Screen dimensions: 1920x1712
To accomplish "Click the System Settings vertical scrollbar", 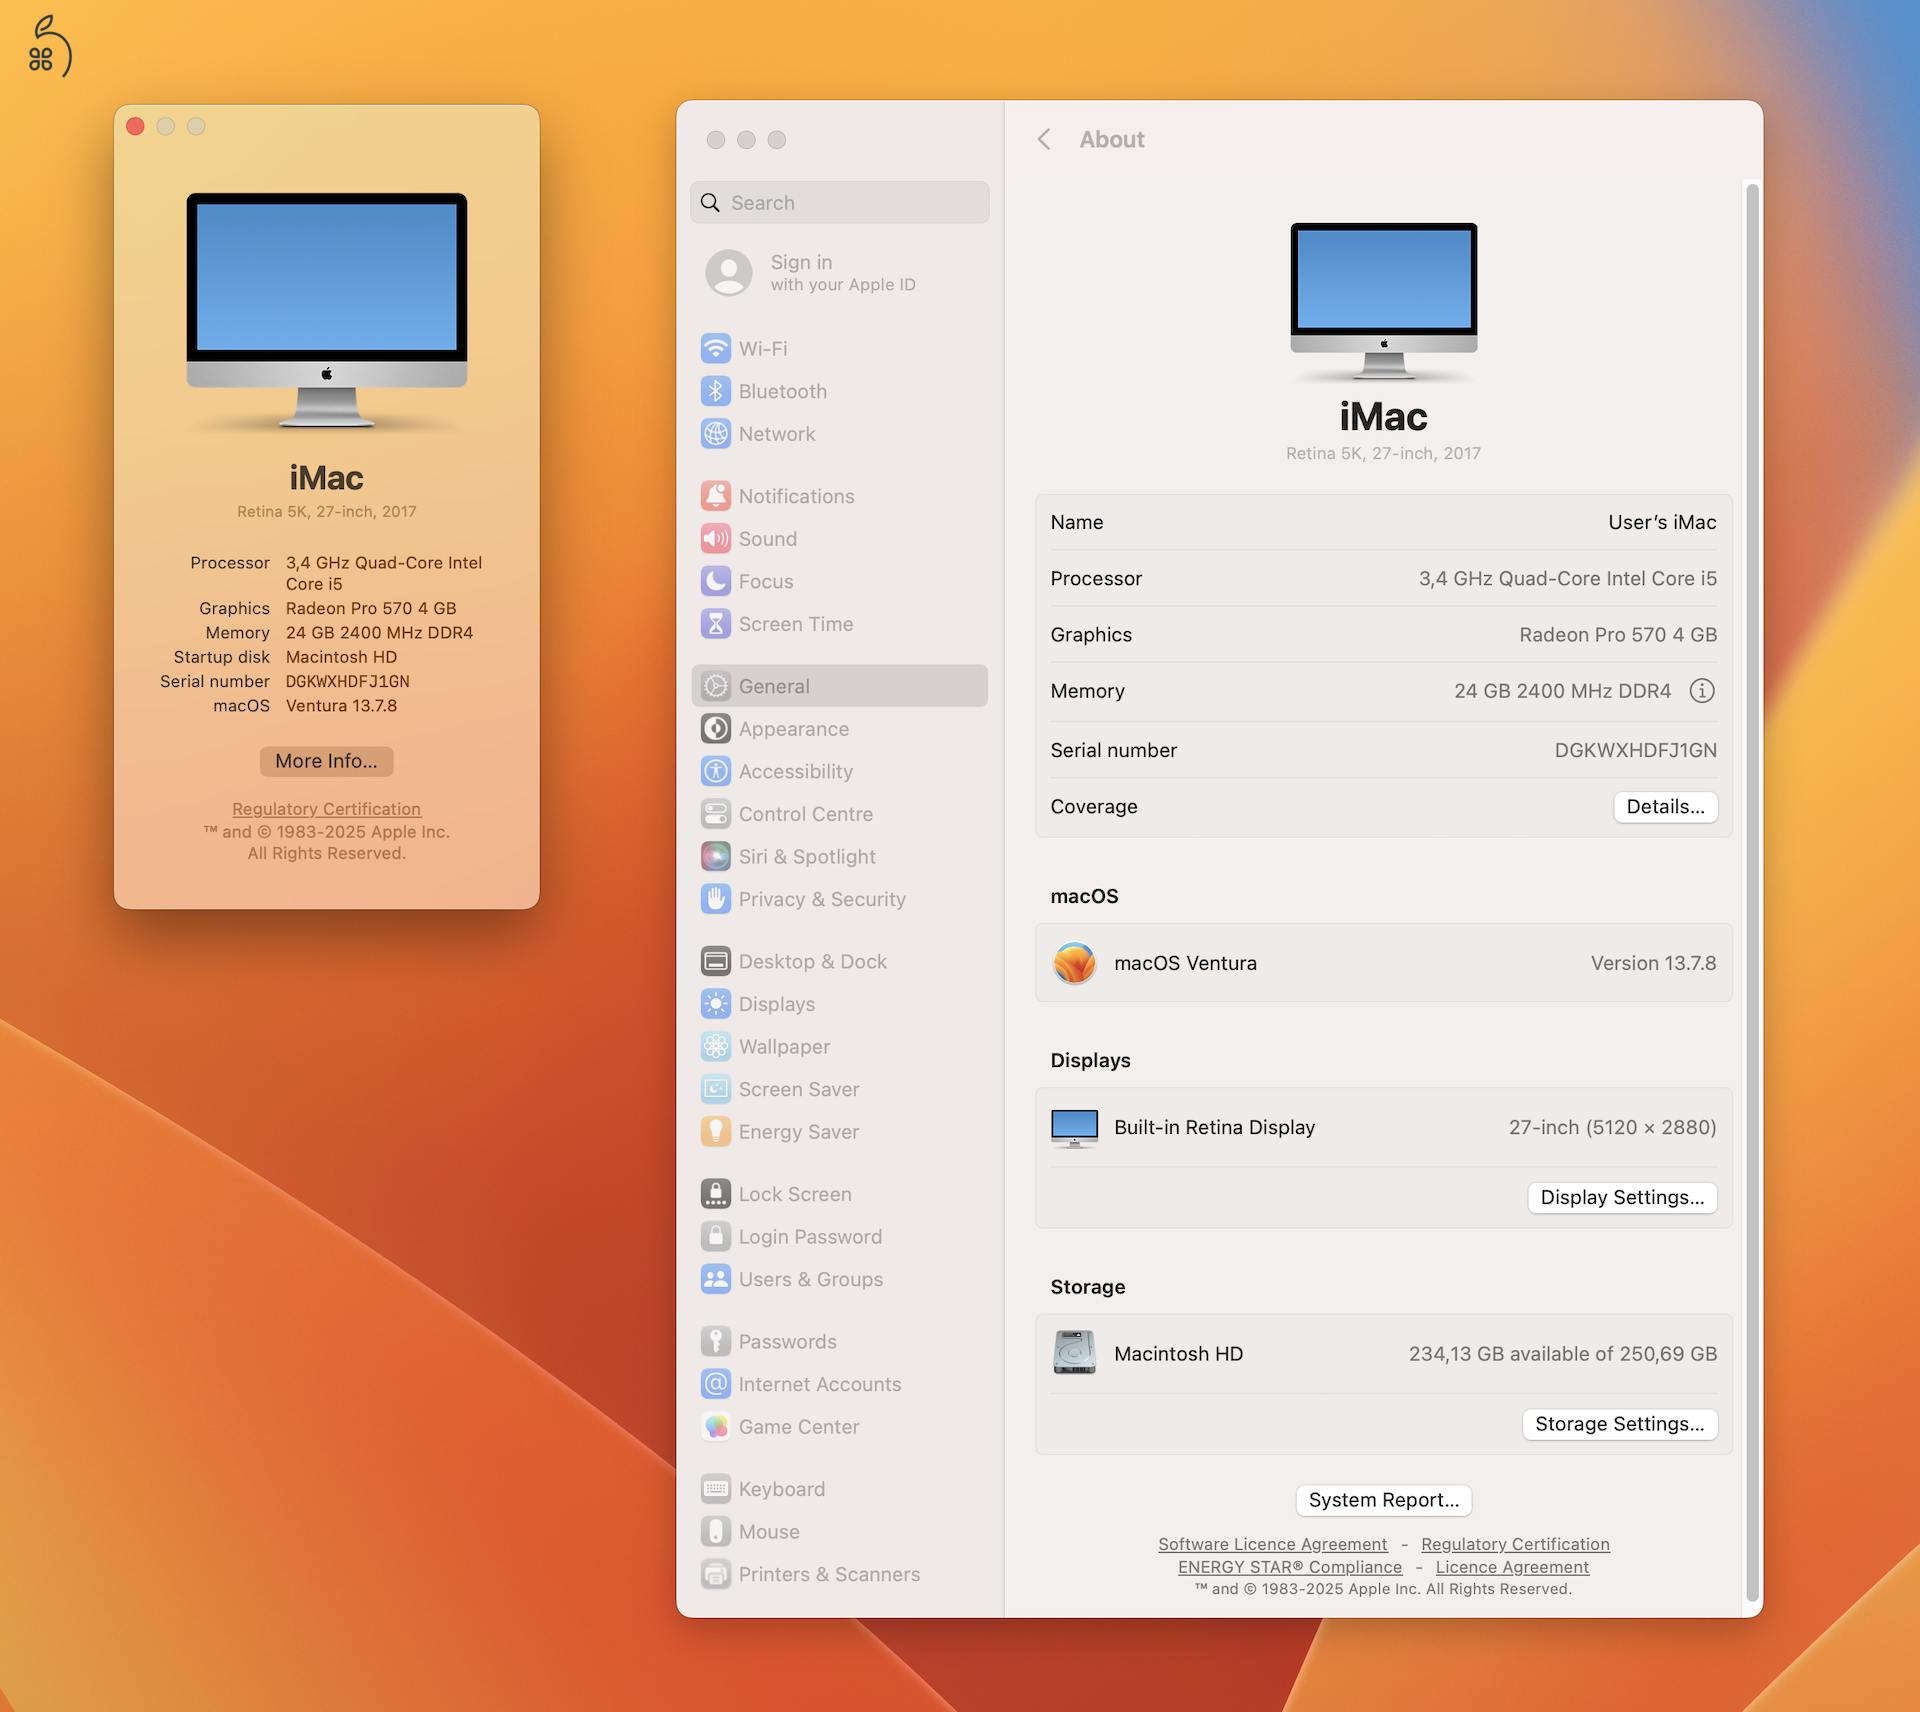I will [x=1751, y=892].
